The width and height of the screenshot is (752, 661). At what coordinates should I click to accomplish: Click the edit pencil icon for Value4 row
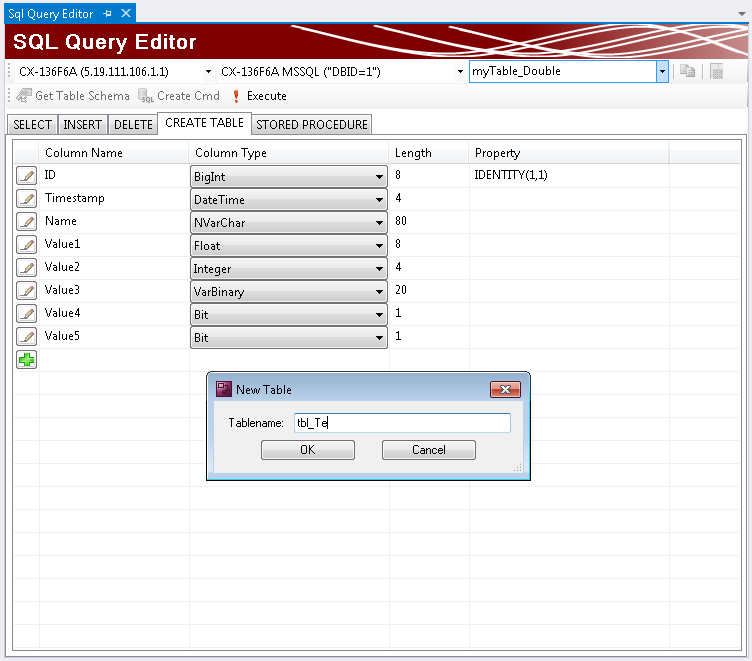click(x=26, y=314)
